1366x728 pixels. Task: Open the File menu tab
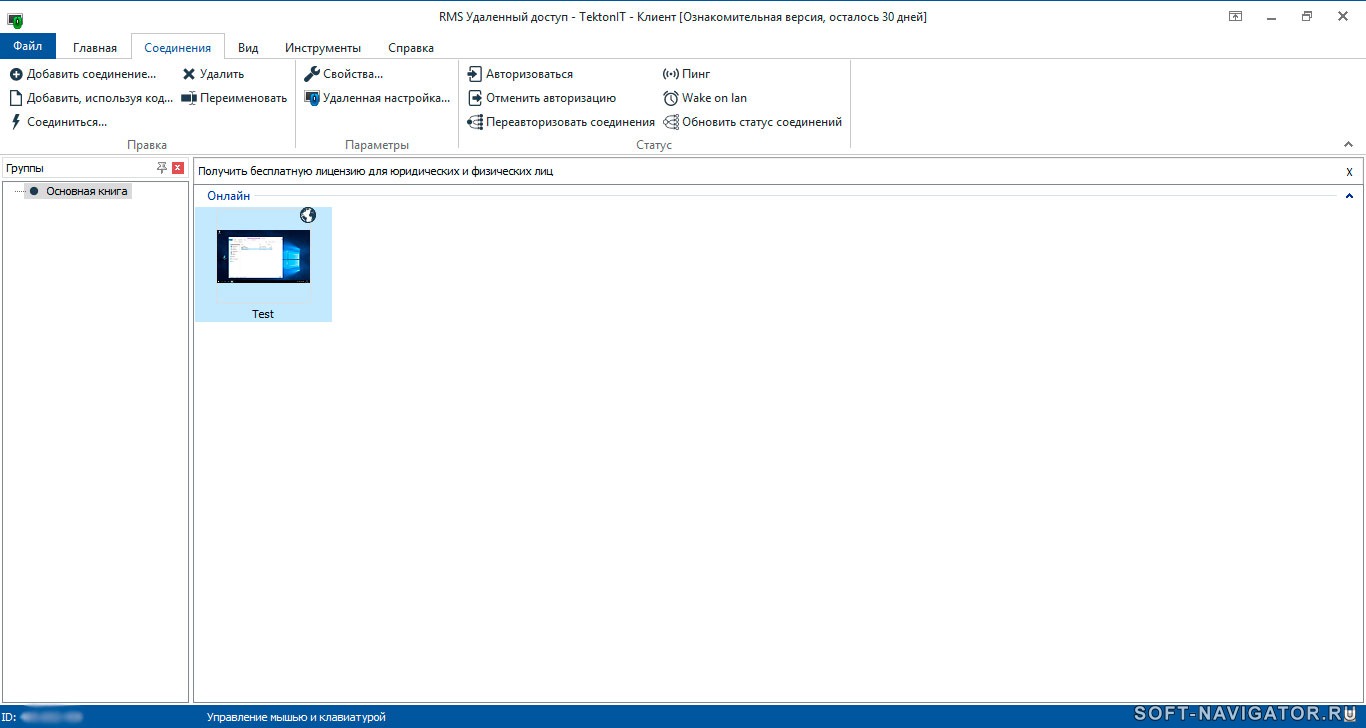coord(28,47)
